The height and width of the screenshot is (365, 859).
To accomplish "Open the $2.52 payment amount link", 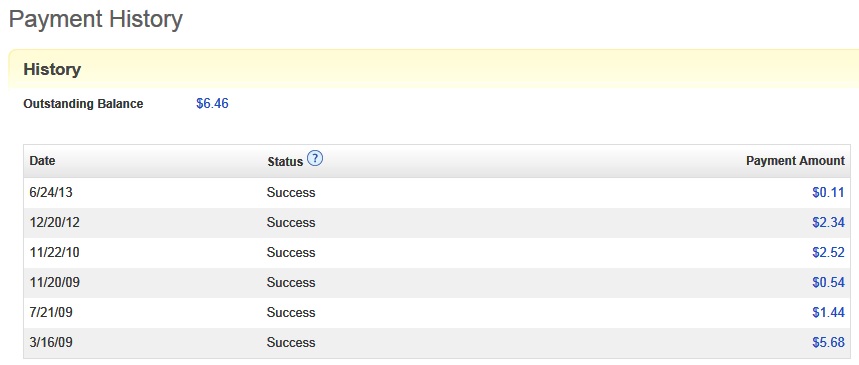I will [x=828, y=253].
